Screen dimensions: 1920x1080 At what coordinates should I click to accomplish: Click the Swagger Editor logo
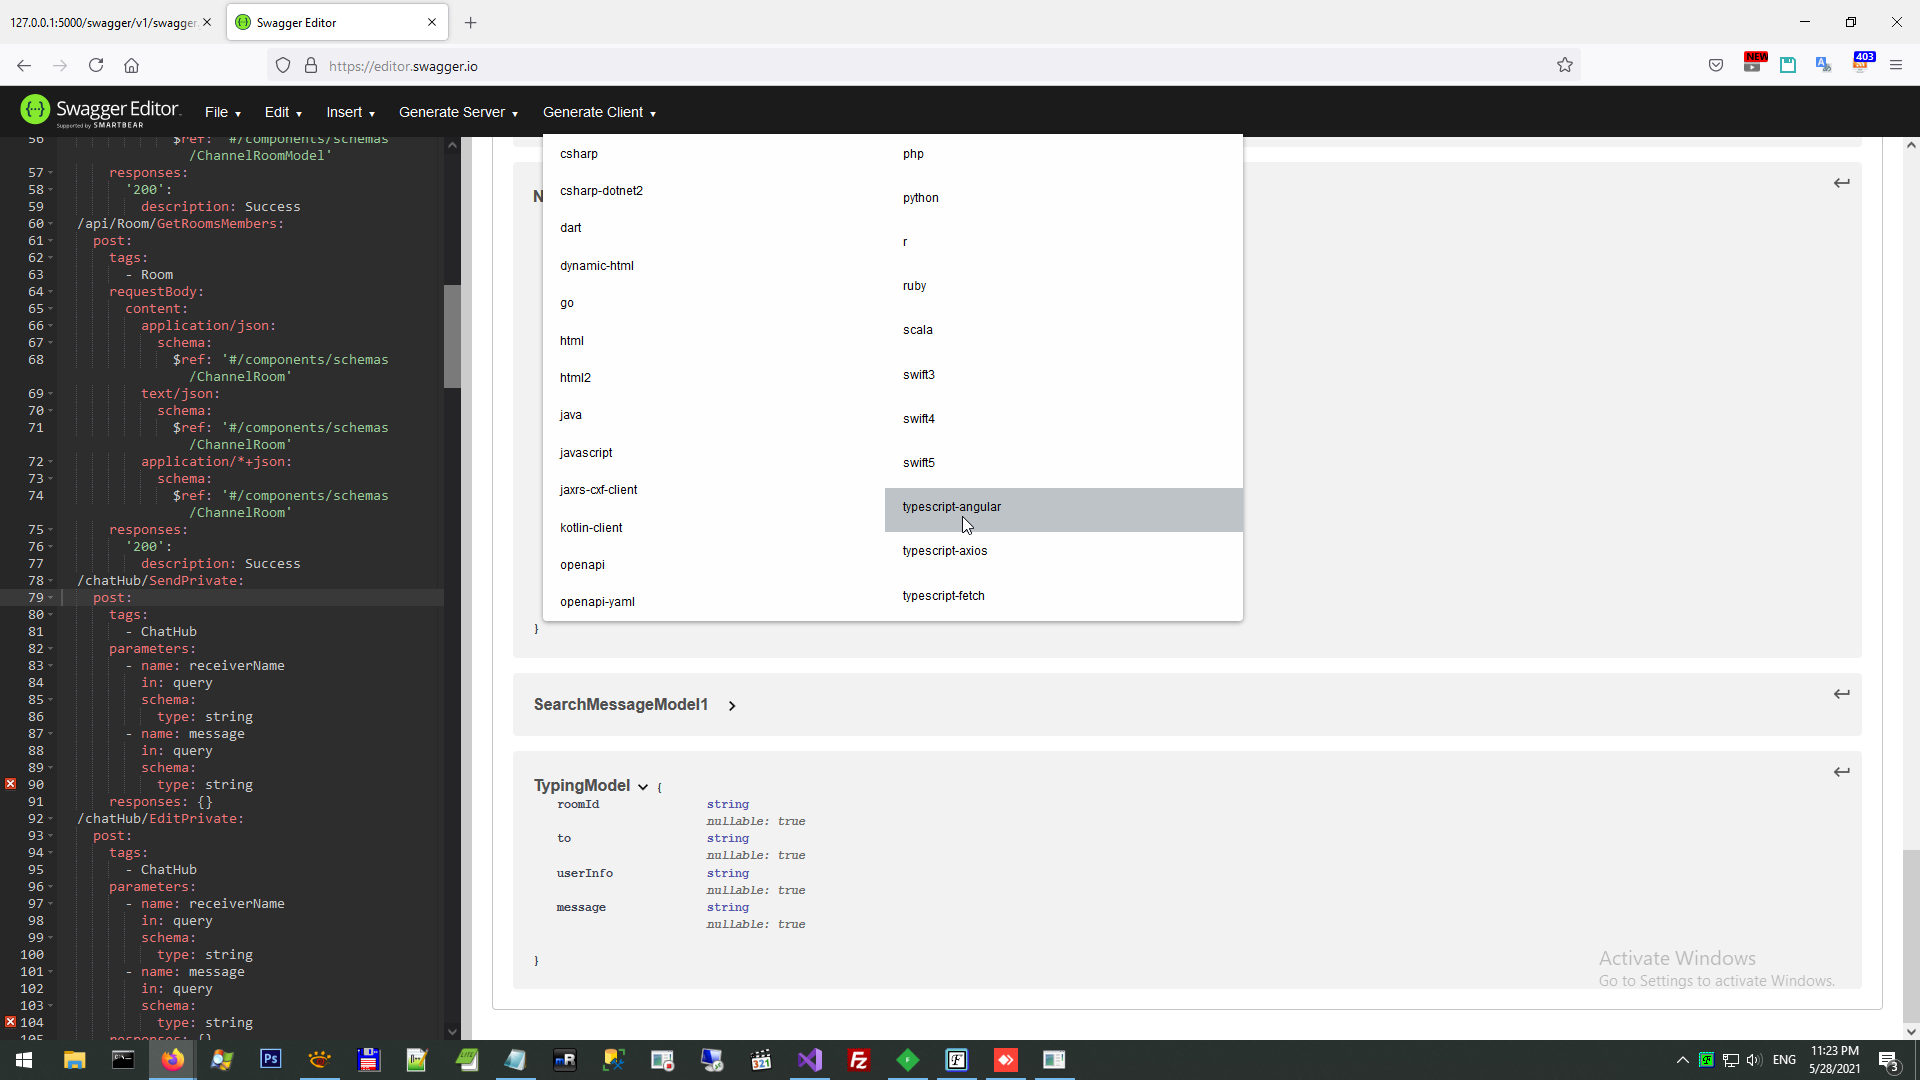(x=35, y=111)
